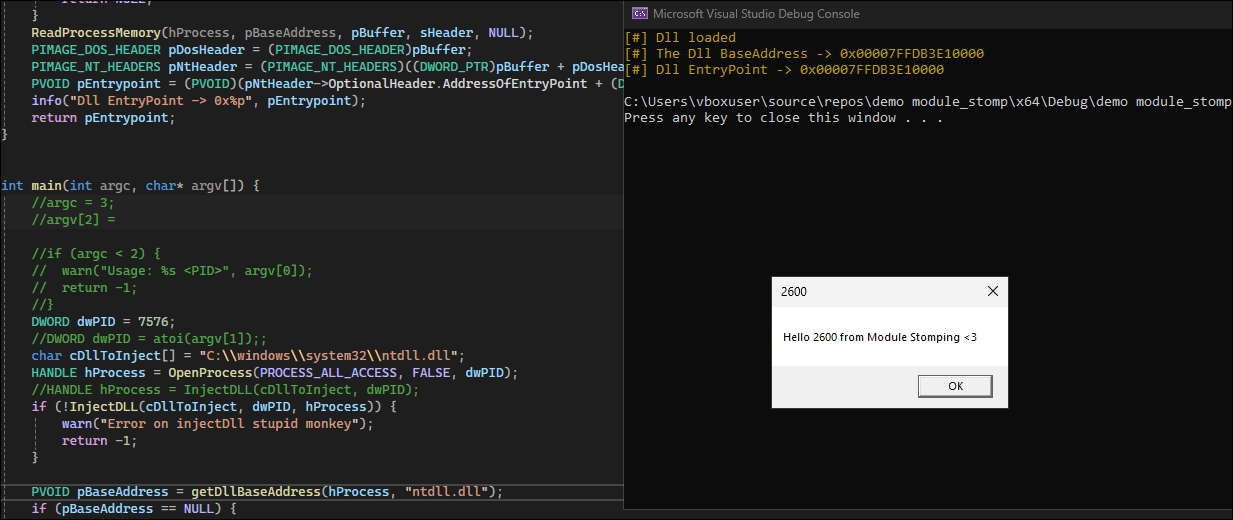Click the '//DWORD dwPID = atoi(argv[1]);;' comment
This screenshot has width=1233, height=520.
(x=150, y=339)
